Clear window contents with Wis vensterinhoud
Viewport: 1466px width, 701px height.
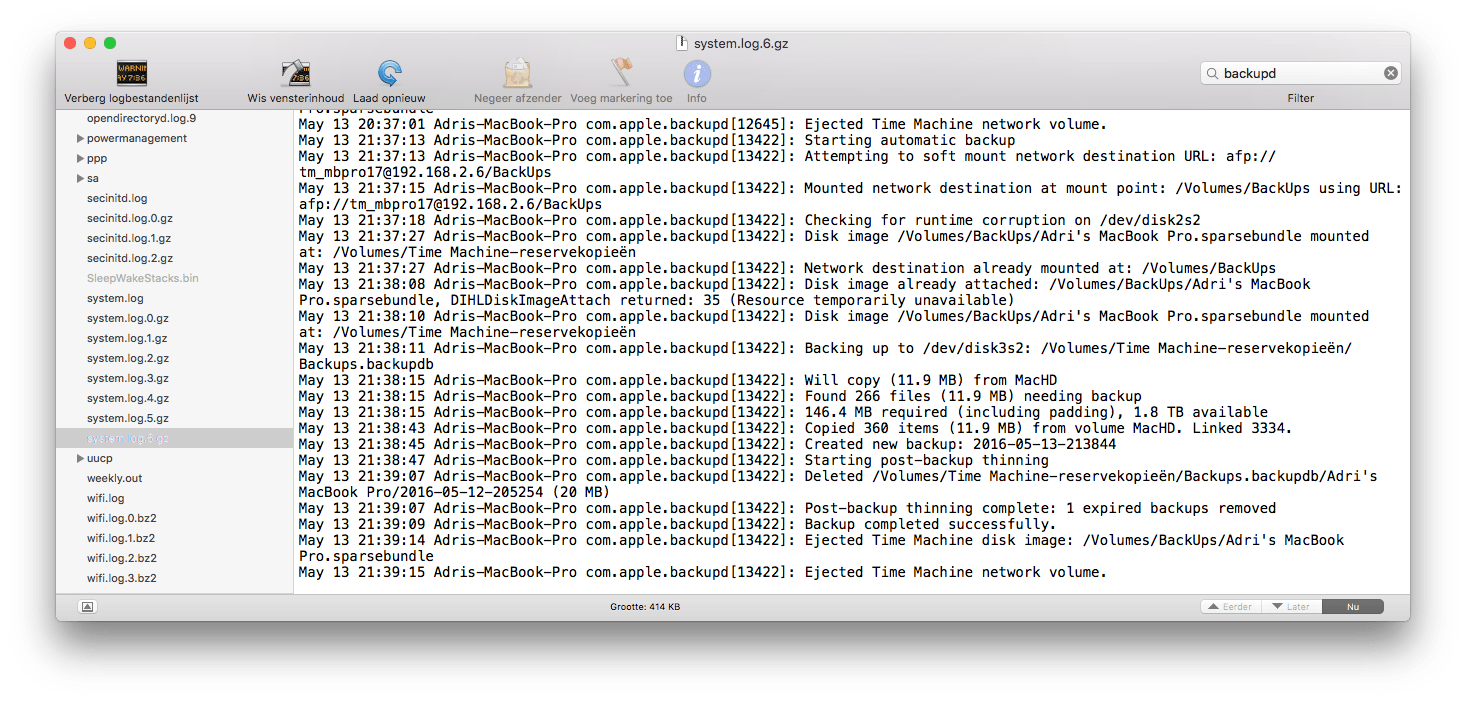pyautogui.click(x=295, y=72)
